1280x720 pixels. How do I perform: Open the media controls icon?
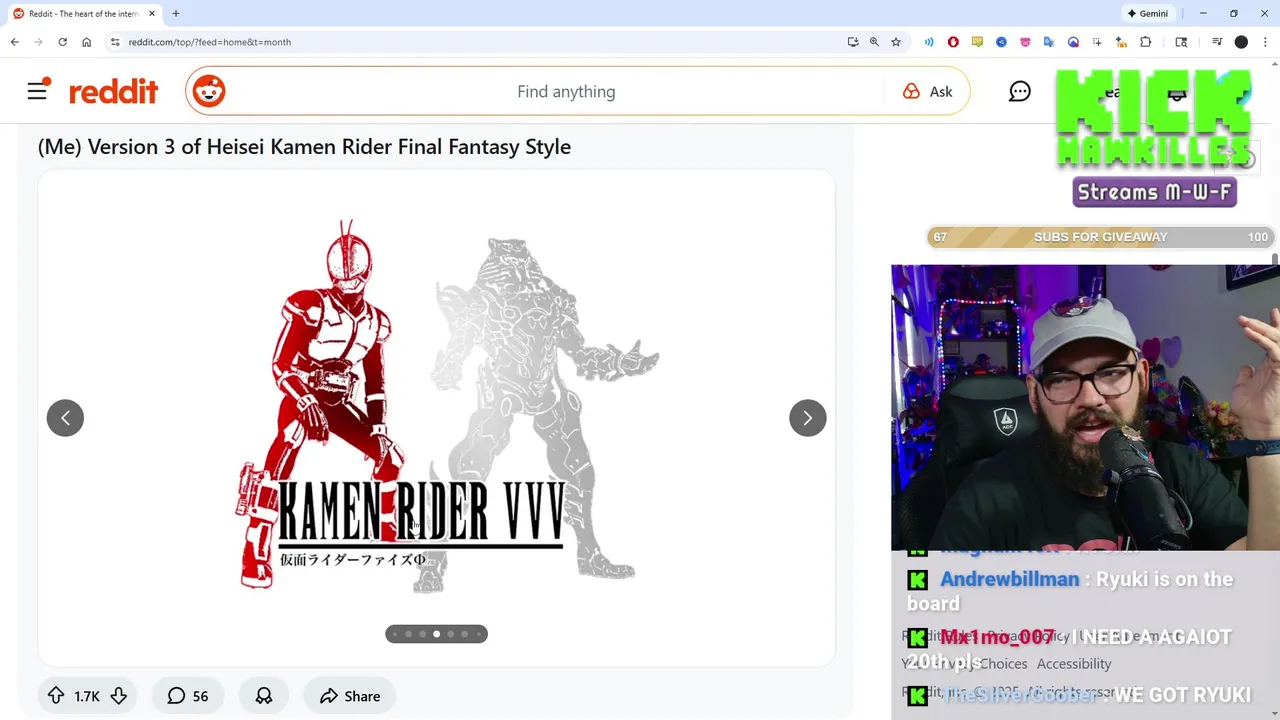pyautogui.click(x=1217, y=42)
